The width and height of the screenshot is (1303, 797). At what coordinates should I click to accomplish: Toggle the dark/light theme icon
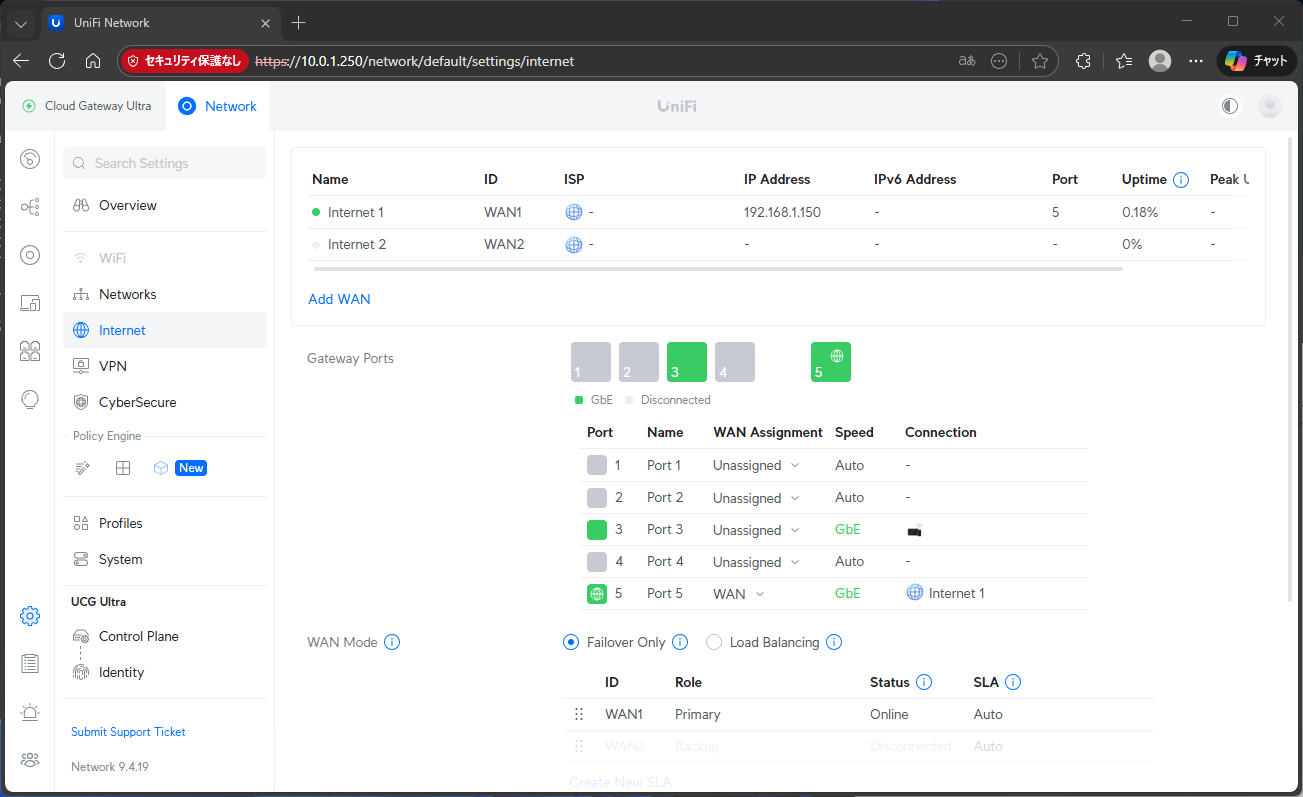1230,106
